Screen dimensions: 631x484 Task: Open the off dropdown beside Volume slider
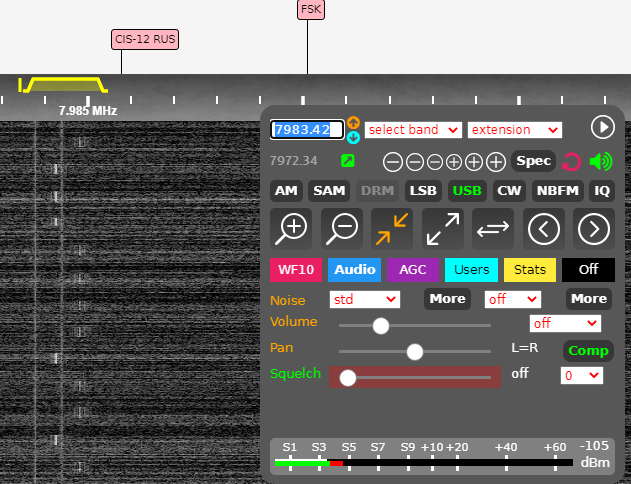[x=565, y=323]
